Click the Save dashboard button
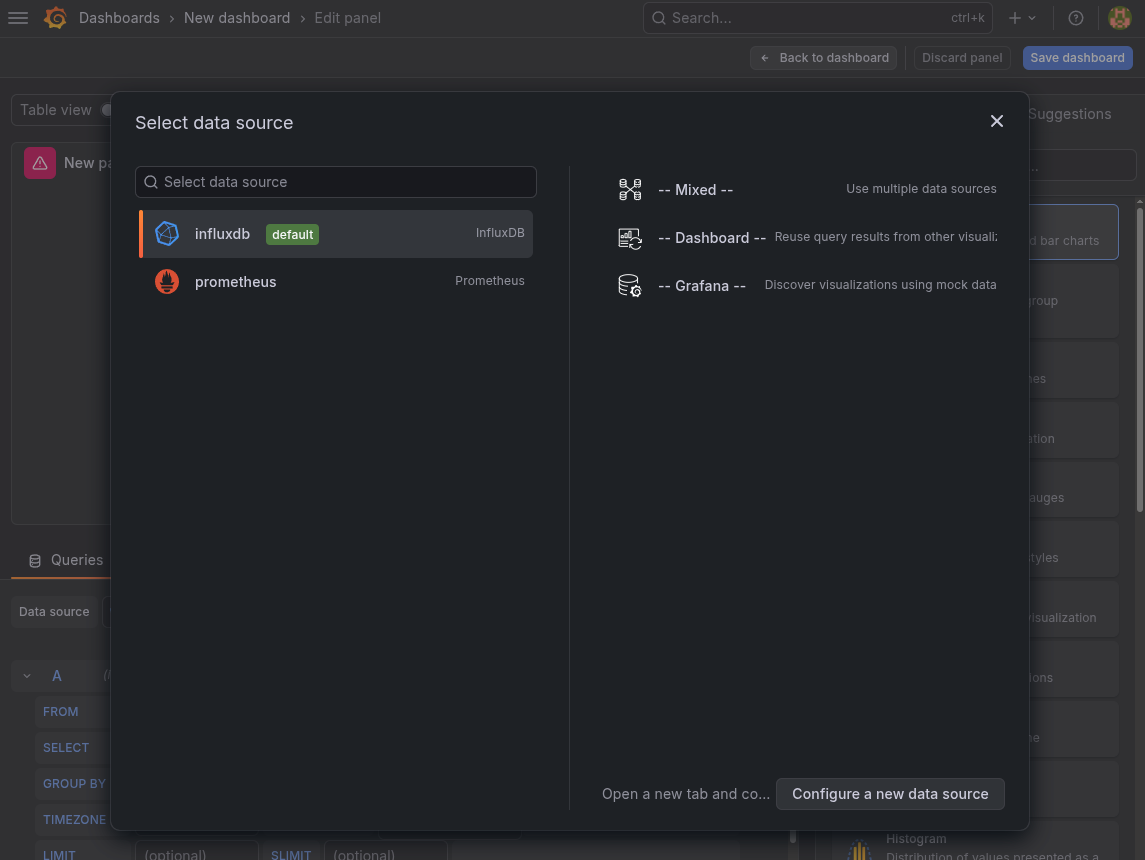Viewport: 1145px width, 860px height. pyautogui.click(x=1077, y=57)
